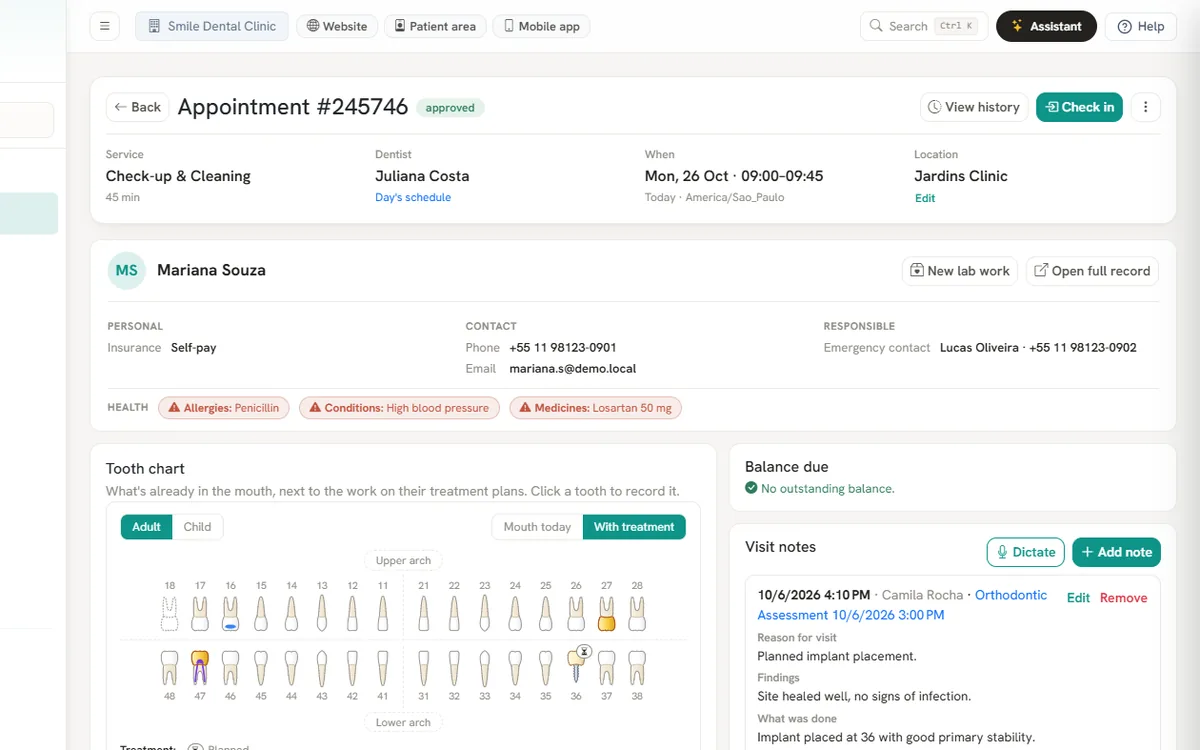Check in the patient
The width and height of the screenshot is (1200, 750).
point(1080,107)
